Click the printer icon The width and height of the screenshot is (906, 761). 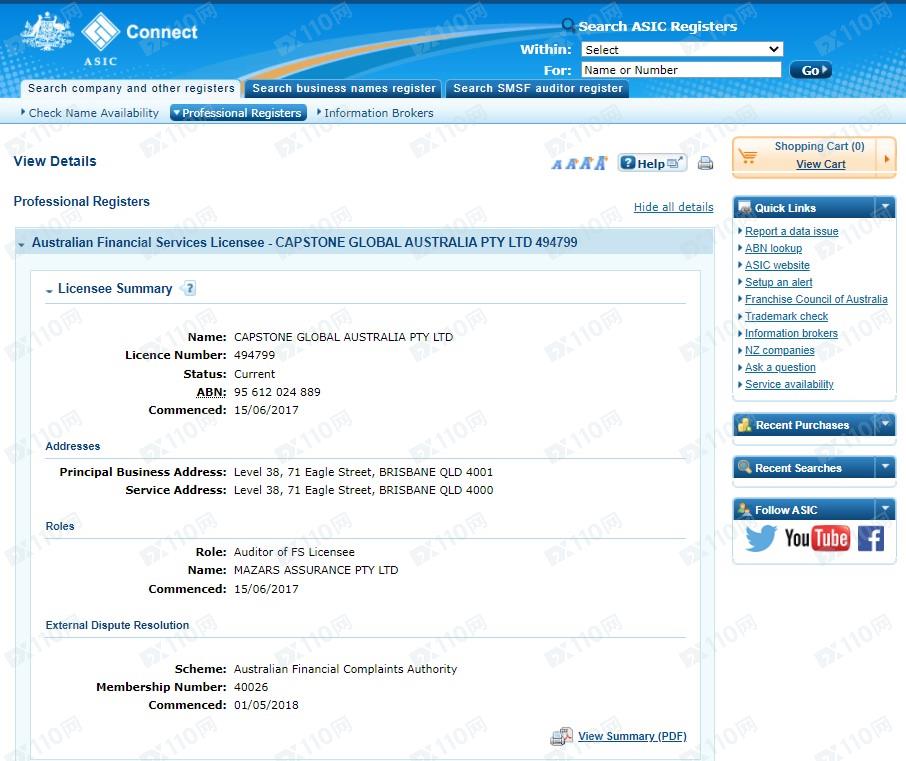click(705, 164)
